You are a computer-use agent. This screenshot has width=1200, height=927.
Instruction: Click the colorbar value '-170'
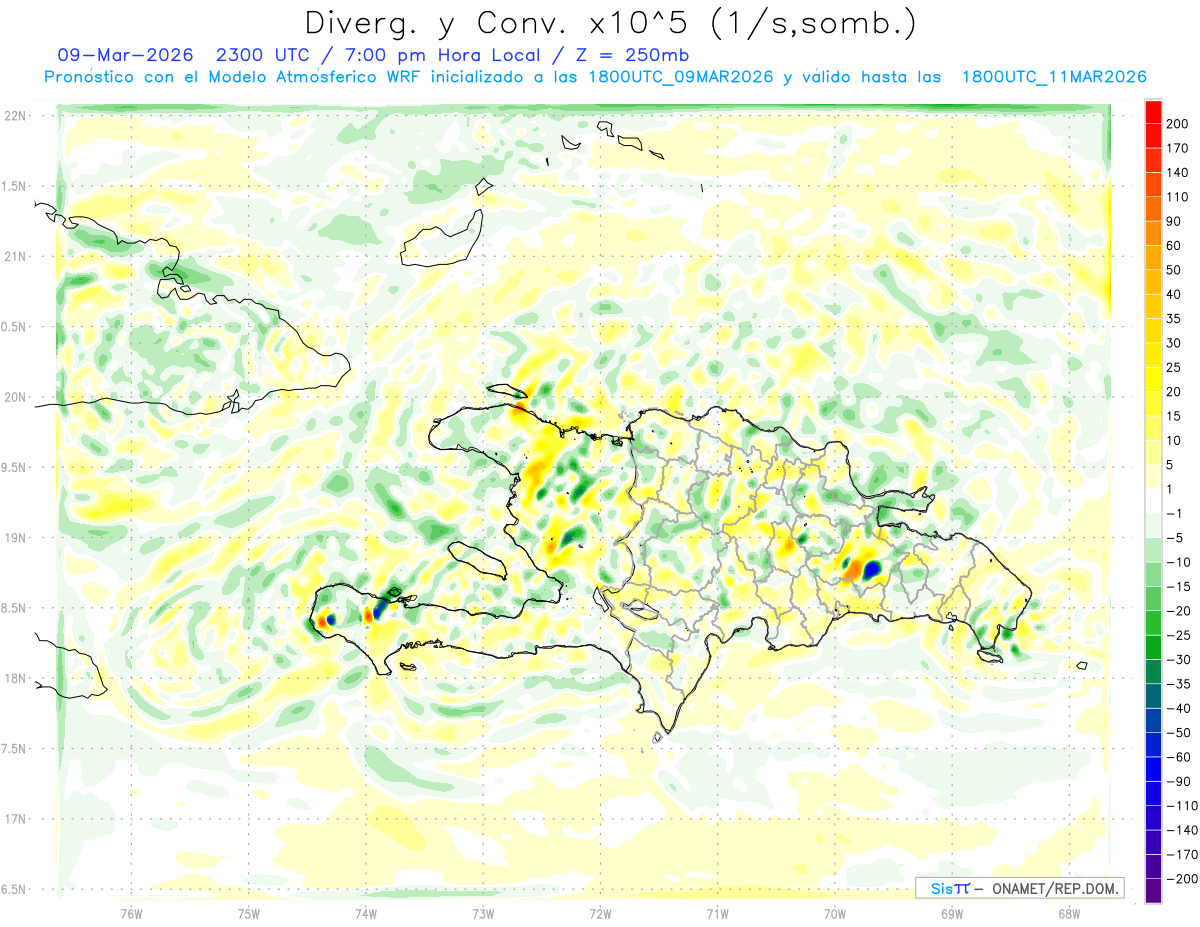[x=1181, y=854]
